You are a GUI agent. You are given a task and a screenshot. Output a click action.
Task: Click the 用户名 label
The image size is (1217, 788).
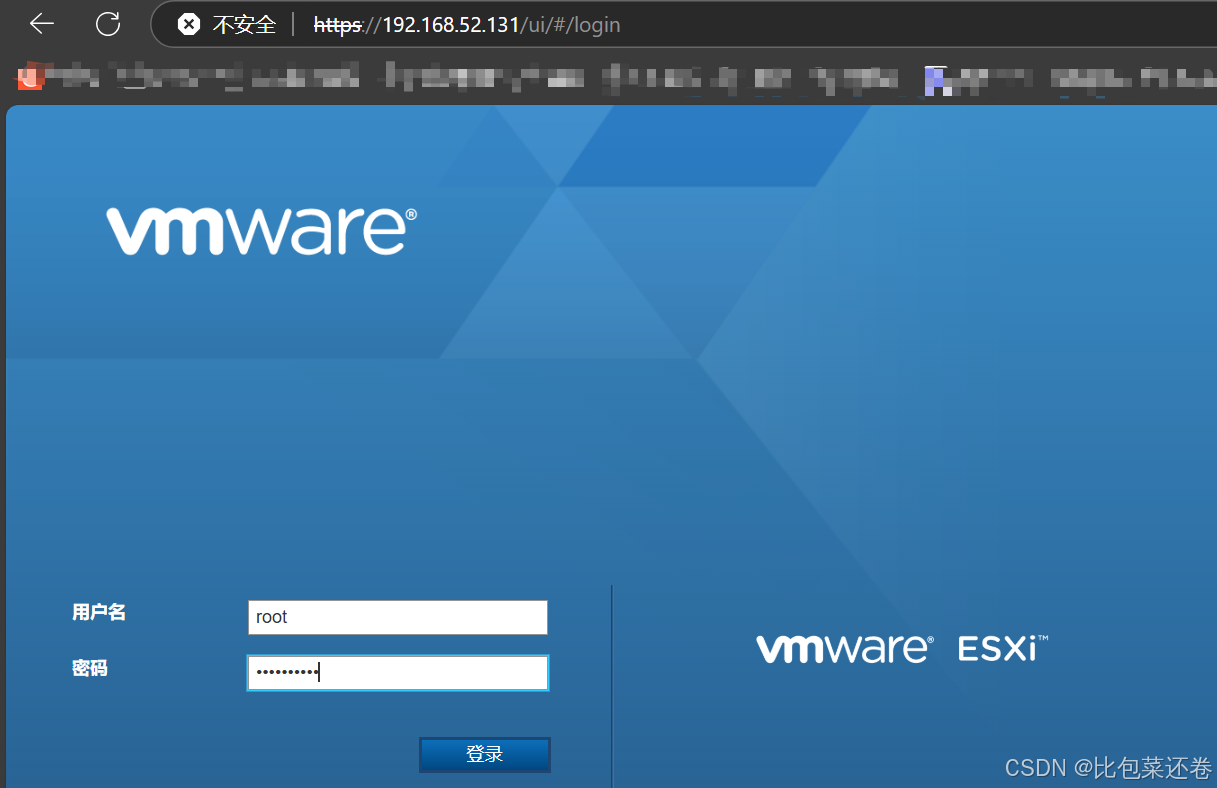(x=99, y=612)
